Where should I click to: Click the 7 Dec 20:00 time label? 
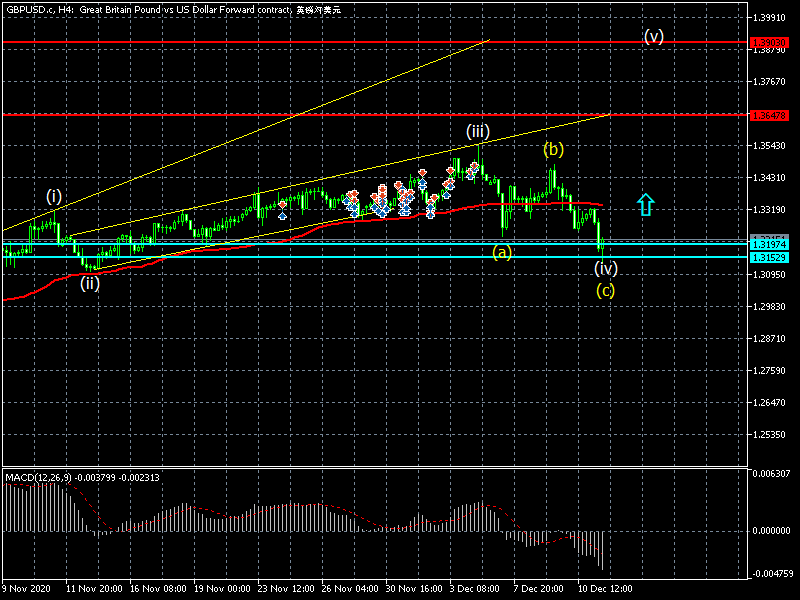click(x=539, y=588)
